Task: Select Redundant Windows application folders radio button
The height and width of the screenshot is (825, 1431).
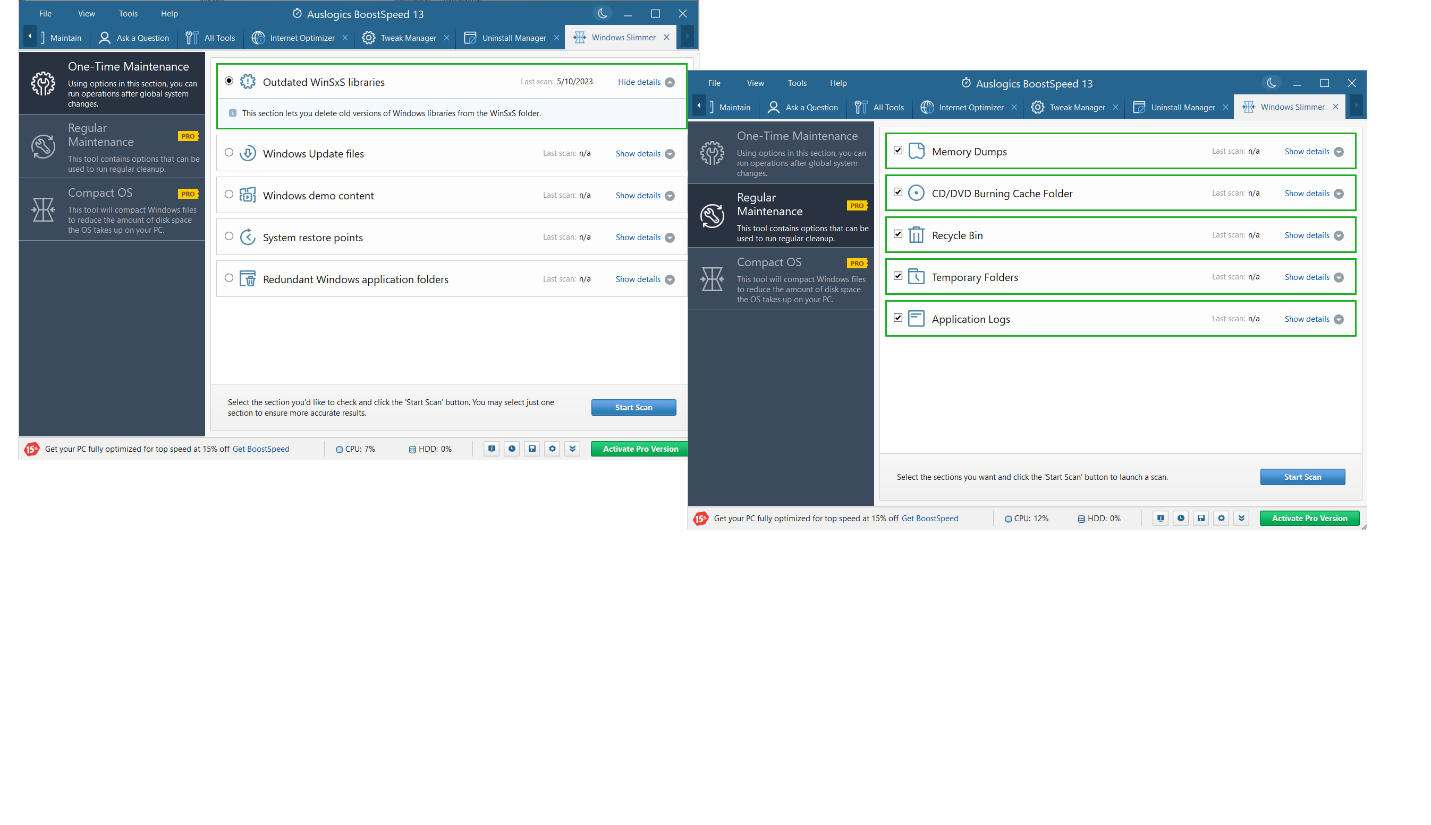Action: click(229, 279)
